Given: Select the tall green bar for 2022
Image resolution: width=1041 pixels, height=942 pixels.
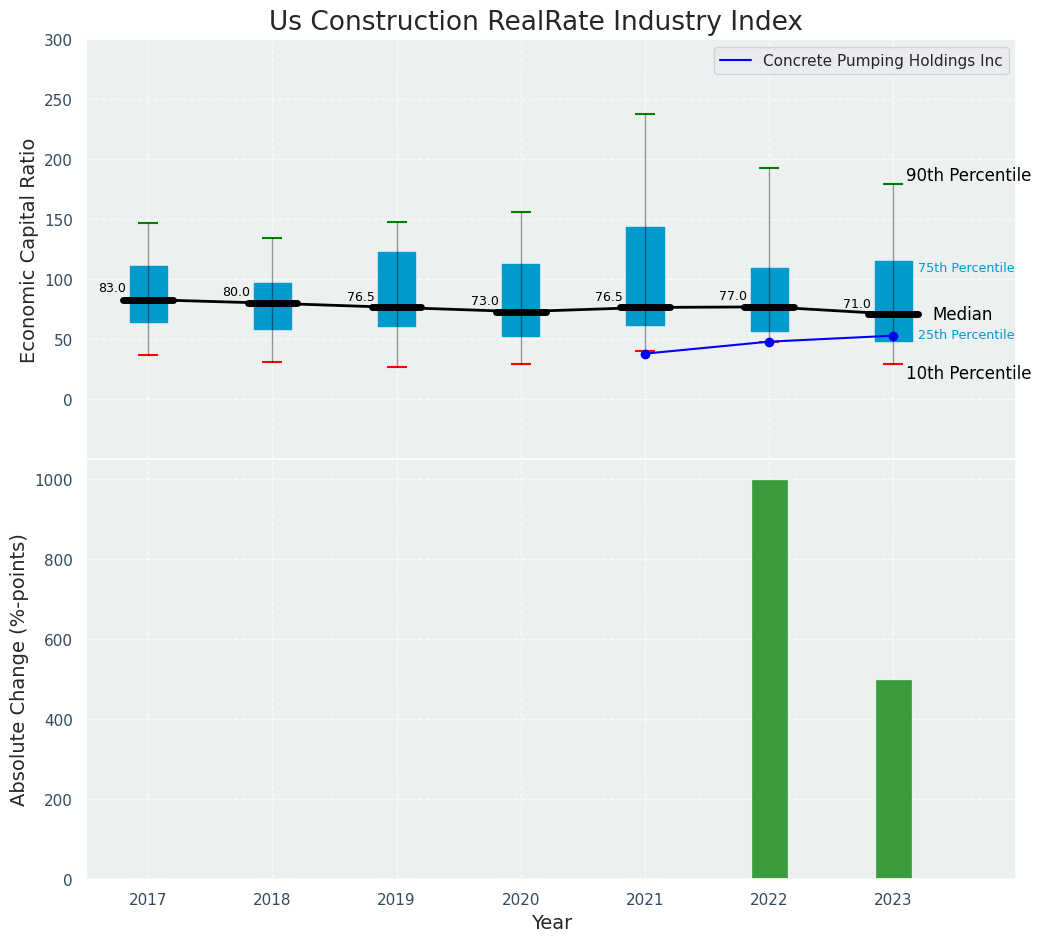Looking at the screenshot, I should (769, 679).
